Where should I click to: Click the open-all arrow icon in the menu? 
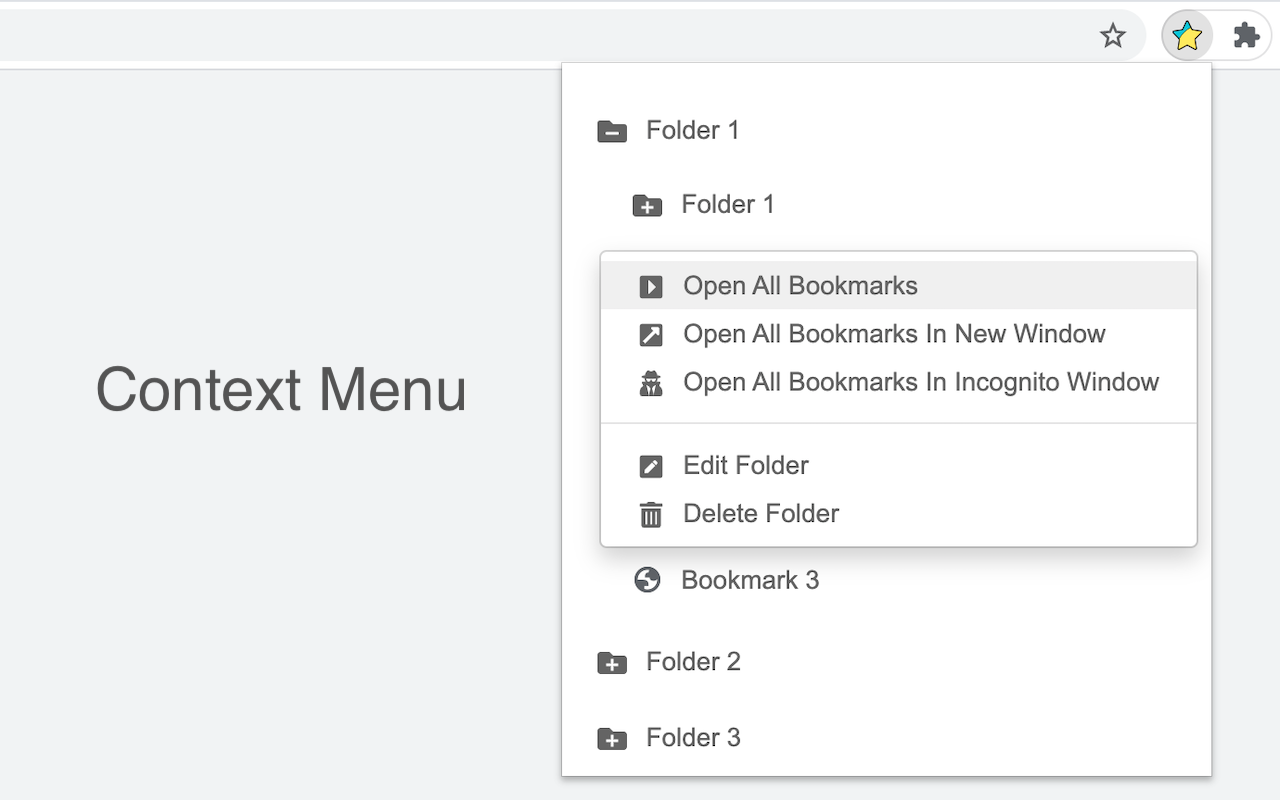651,286
